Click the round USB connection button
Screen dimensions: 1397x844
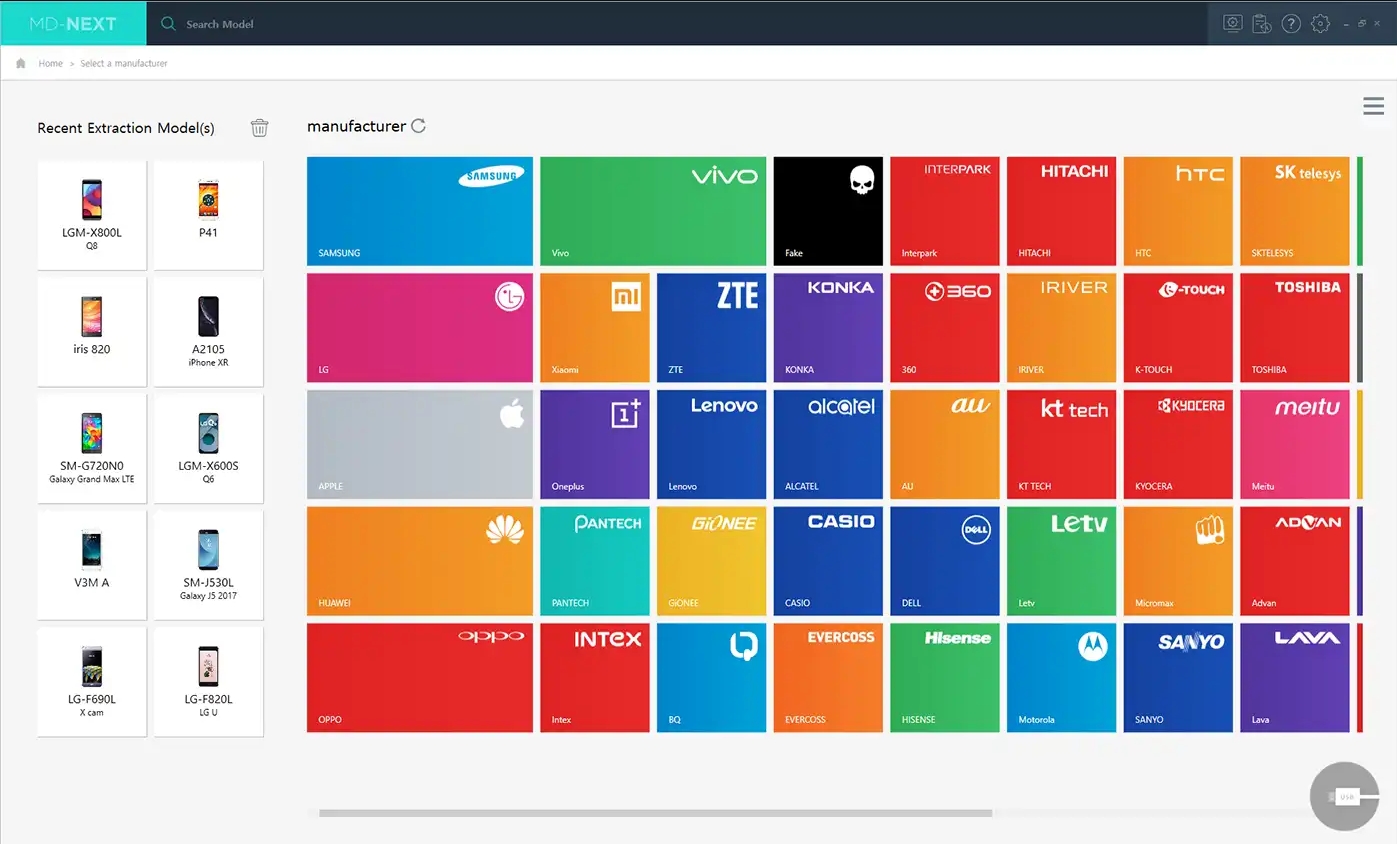coord(1344,797)
